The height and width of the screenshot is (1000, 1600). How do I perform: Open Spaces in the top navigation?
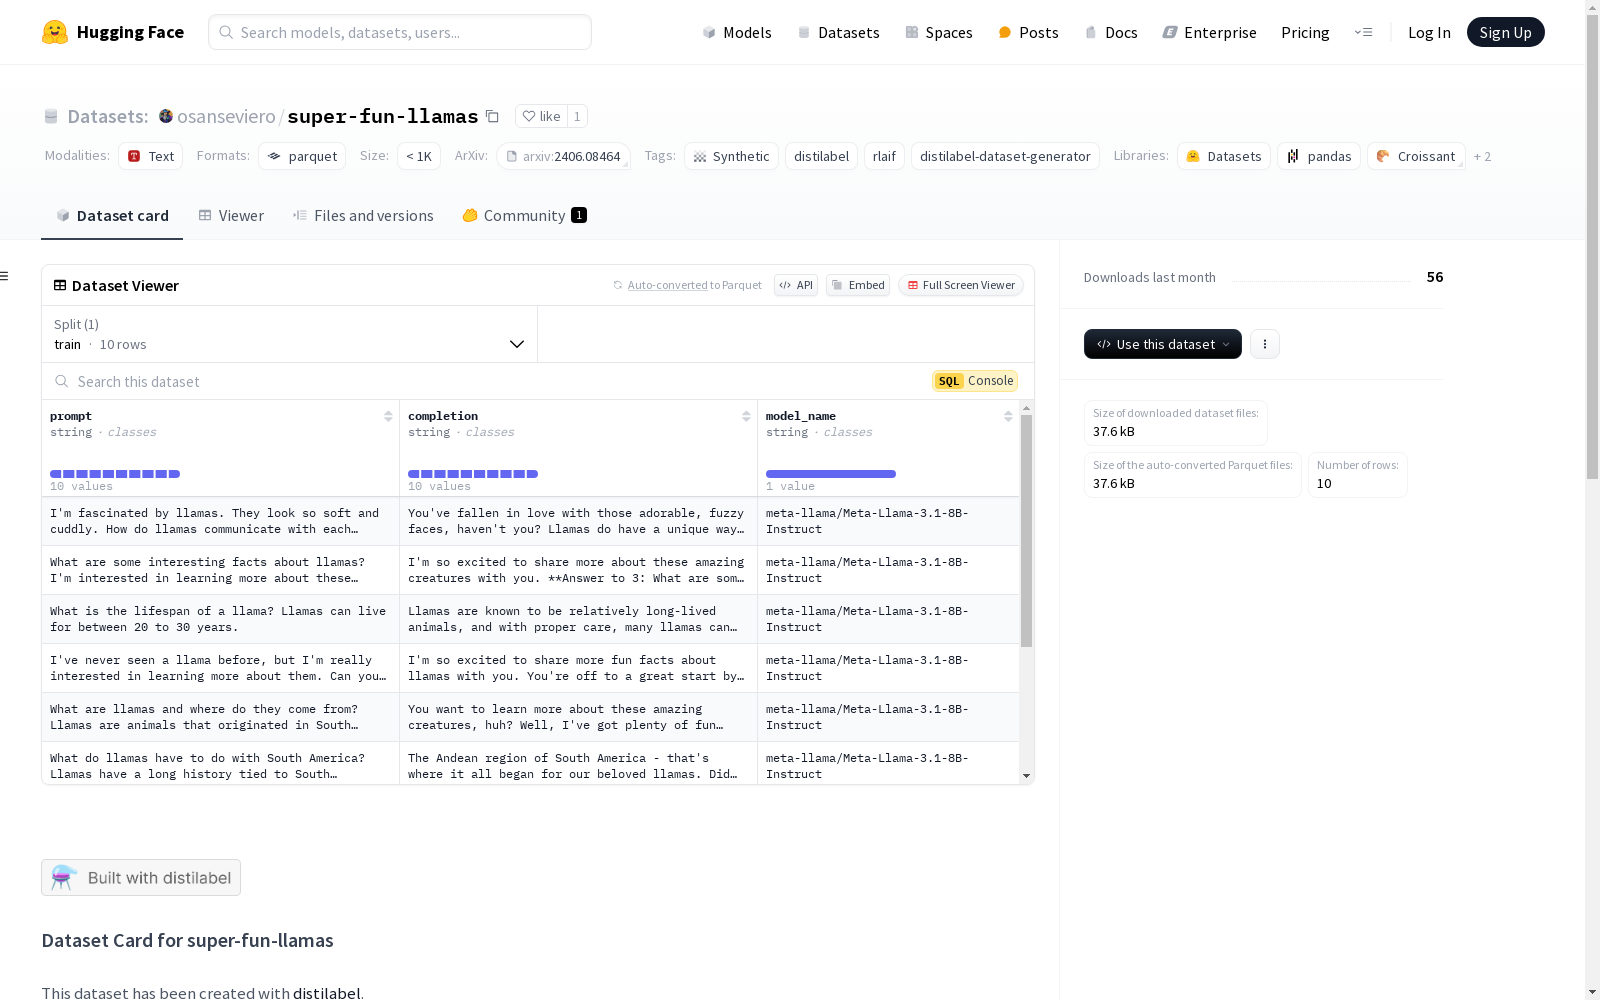point(939,32)
